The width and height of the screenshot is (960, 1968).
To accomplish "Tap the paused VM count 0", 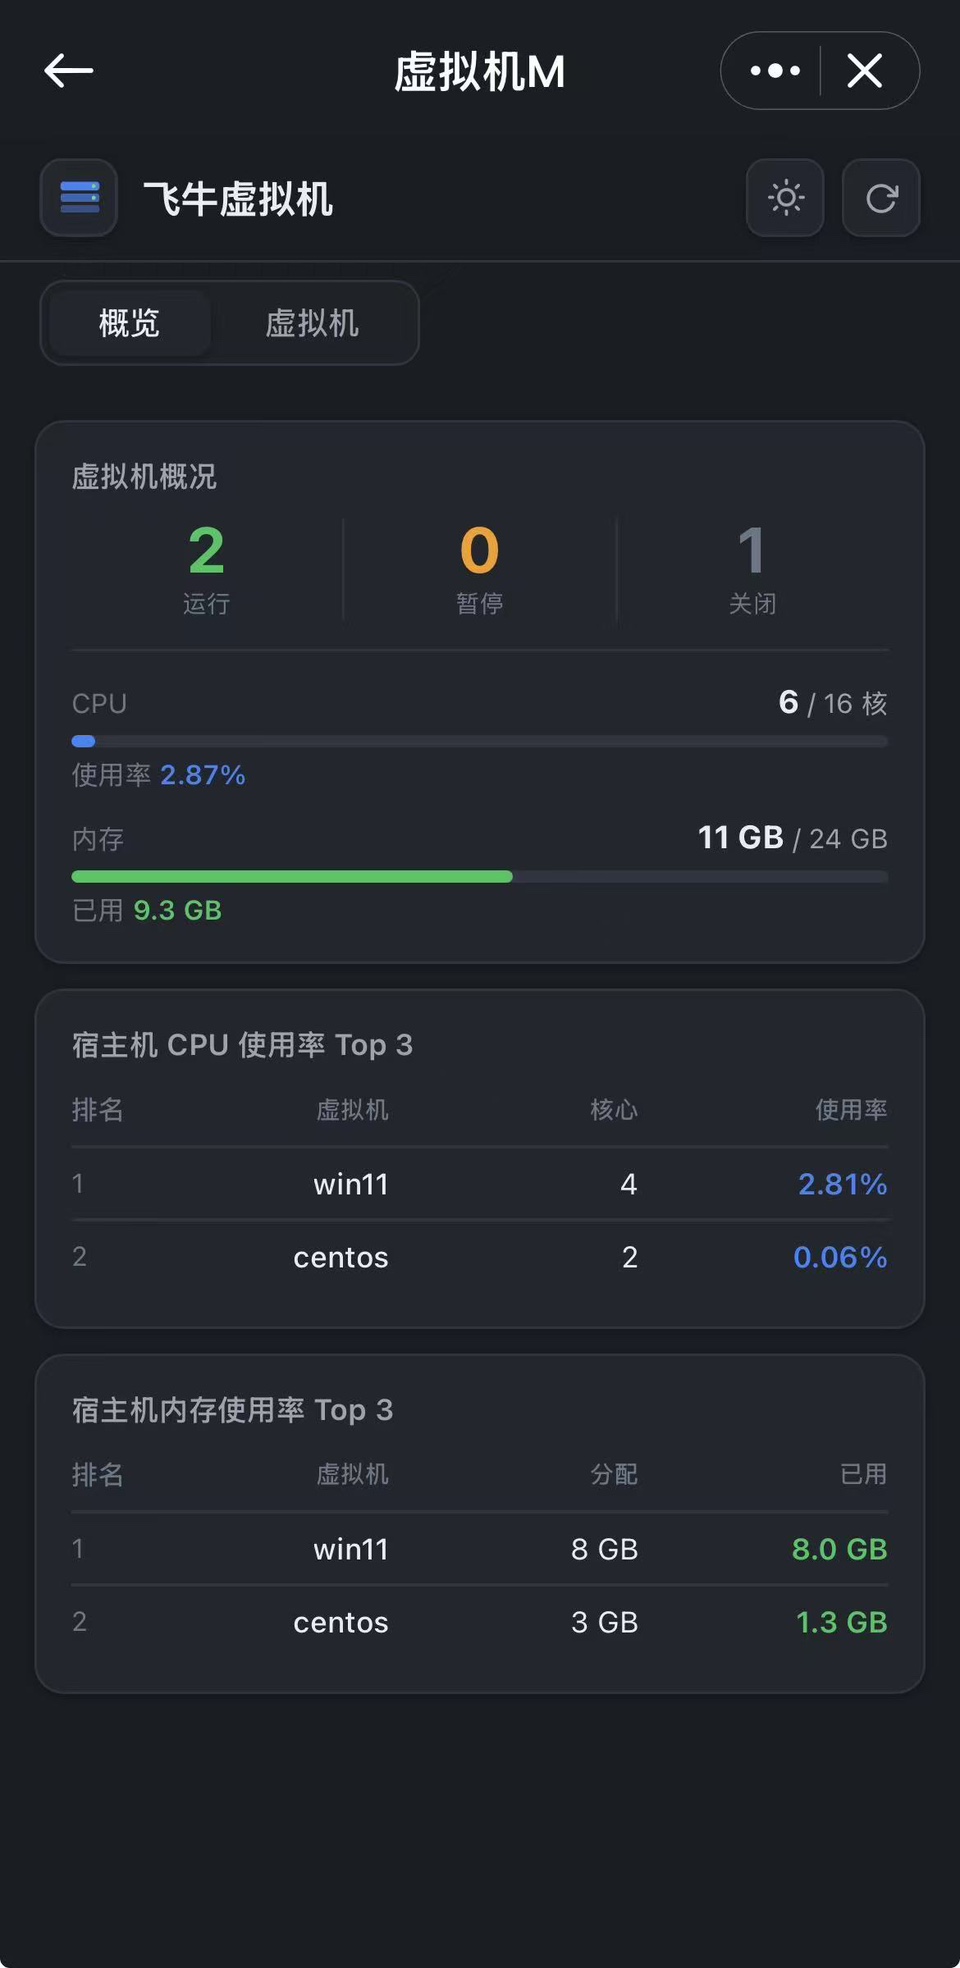I will (x=479, y=551).
